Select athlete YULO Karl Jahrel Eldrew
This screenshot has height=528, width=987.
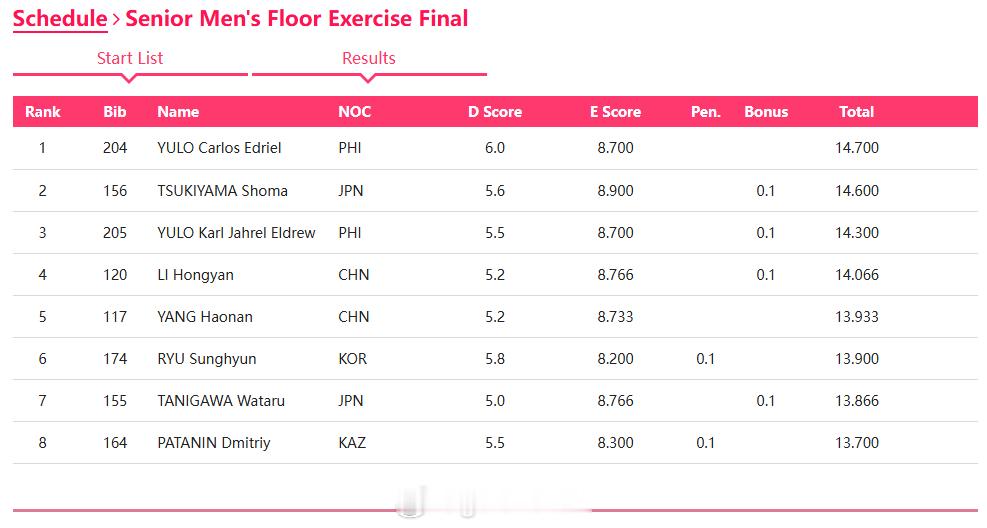click(x=236, y=233)
